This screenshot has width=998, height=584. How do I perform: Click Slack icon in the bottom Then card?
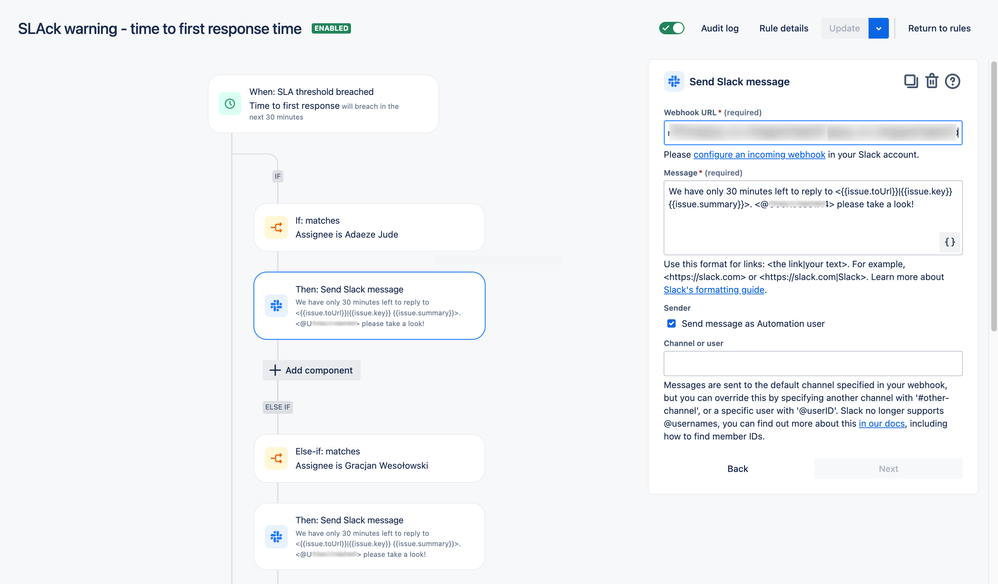tap(276, 536)
